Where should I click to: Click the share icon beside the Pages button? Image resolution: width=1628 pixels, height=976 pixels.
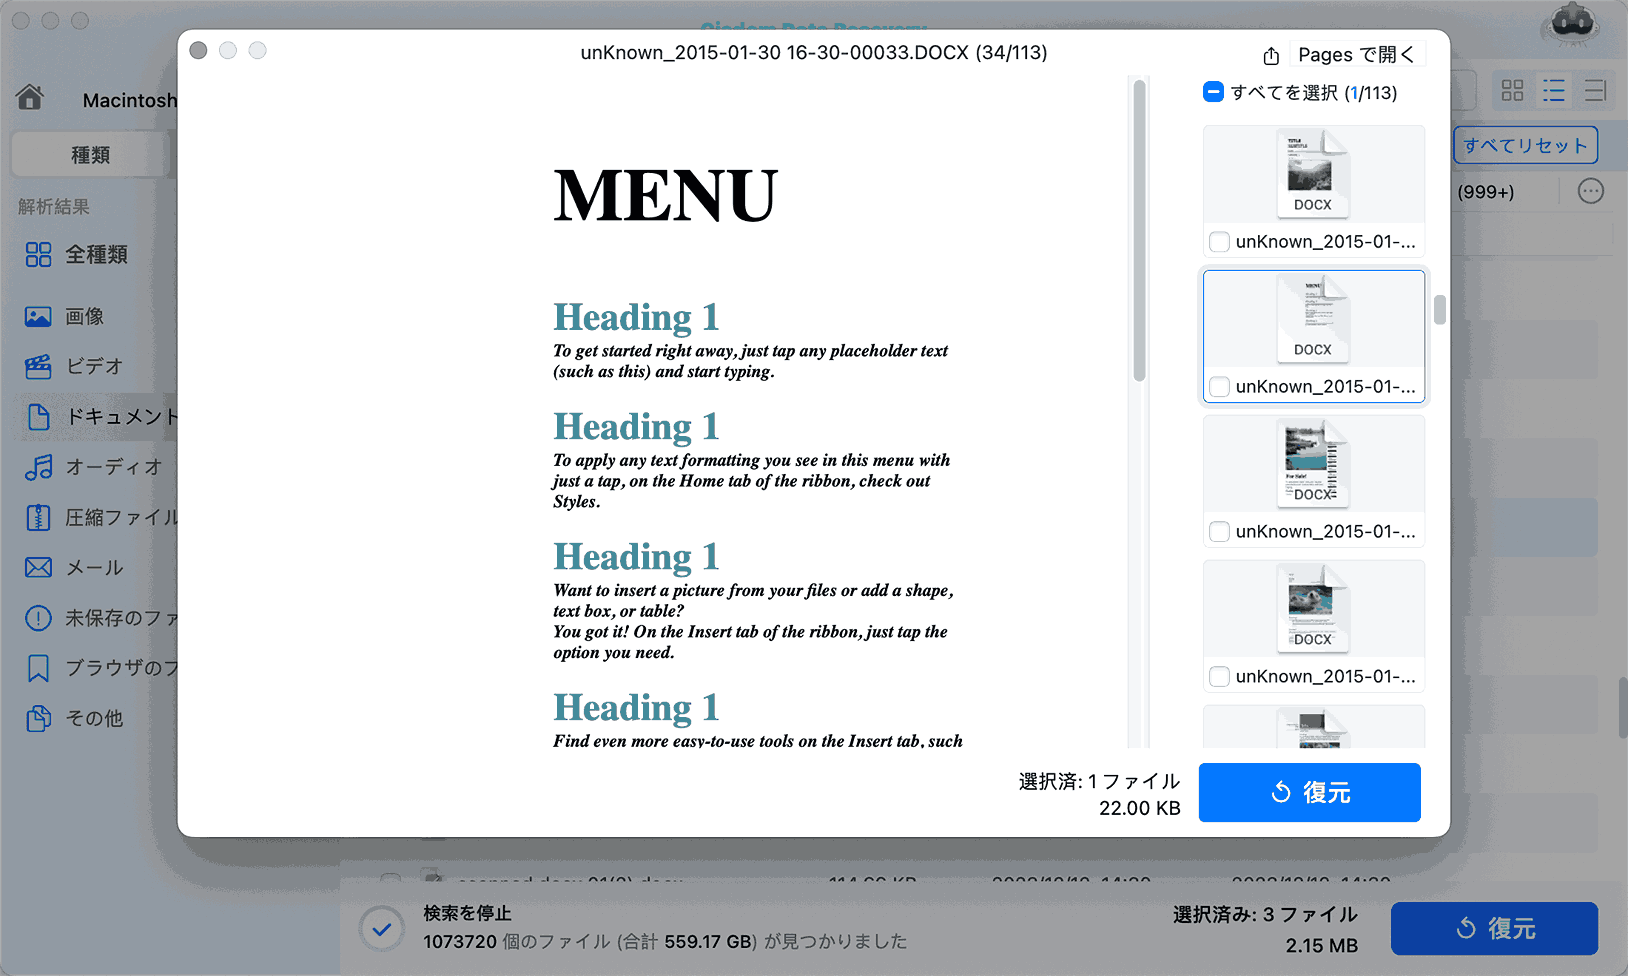pyautogui.click(x=1271, y=56)
